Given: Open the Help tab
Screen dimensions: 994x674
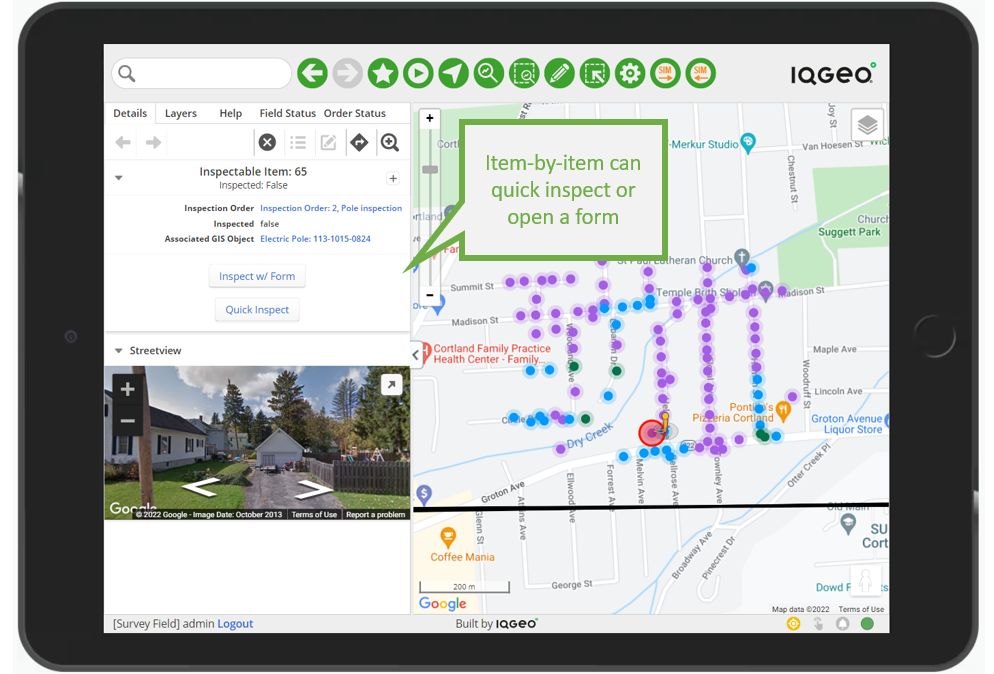Looking at the screenshot, I should 231,113.
